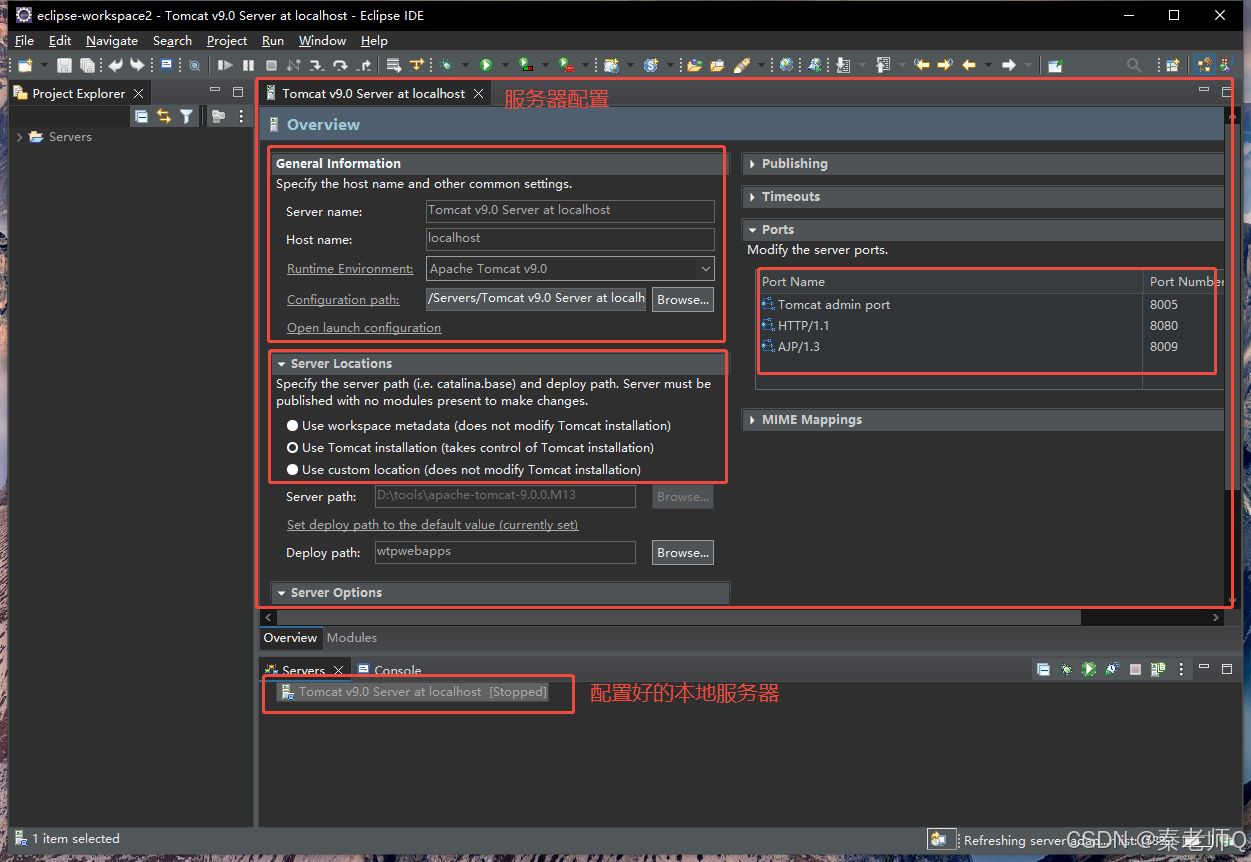Click the green Run toolbar button
The image size is (1251, 862).
(x=486, y=65)
